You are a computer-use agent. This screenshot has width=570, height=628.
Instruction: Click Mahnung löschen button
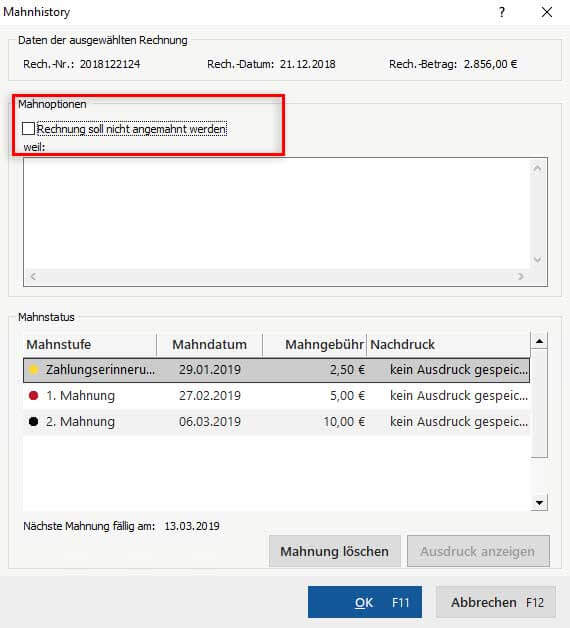point(334,551)
